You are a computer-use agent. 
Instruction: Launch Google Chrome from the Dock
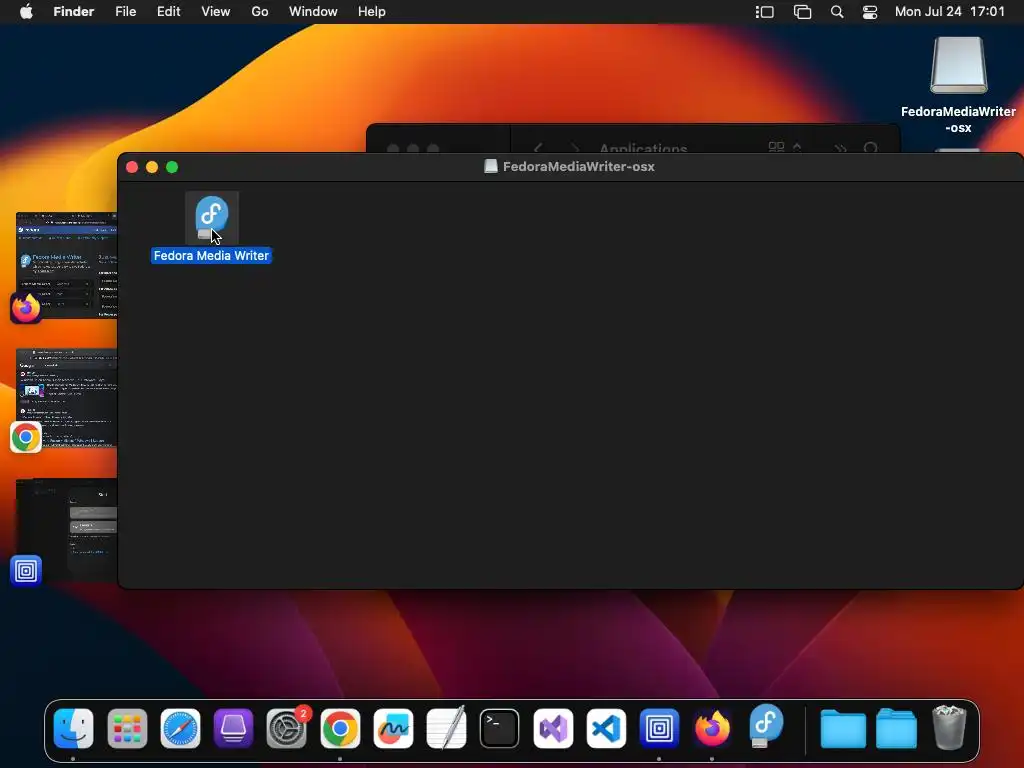(340, 728)
